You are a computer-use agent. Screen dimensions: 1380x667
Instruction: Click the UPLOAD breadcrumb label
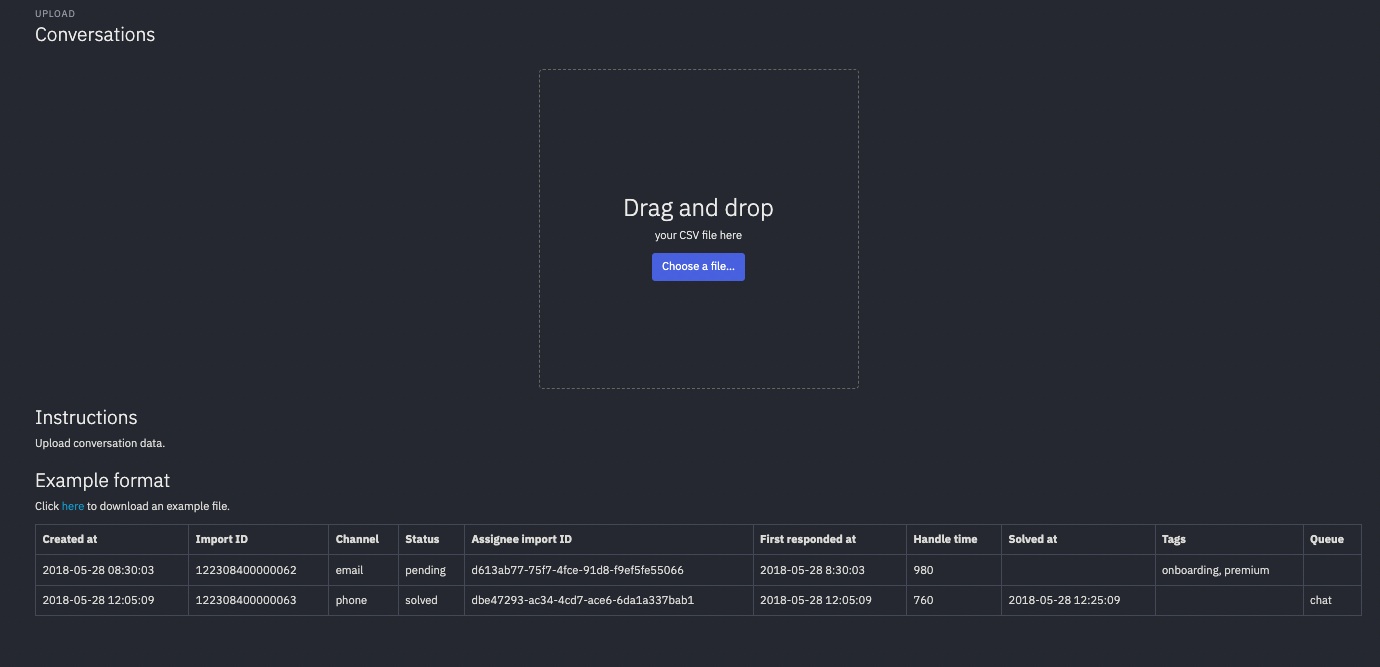pos(55,14)
